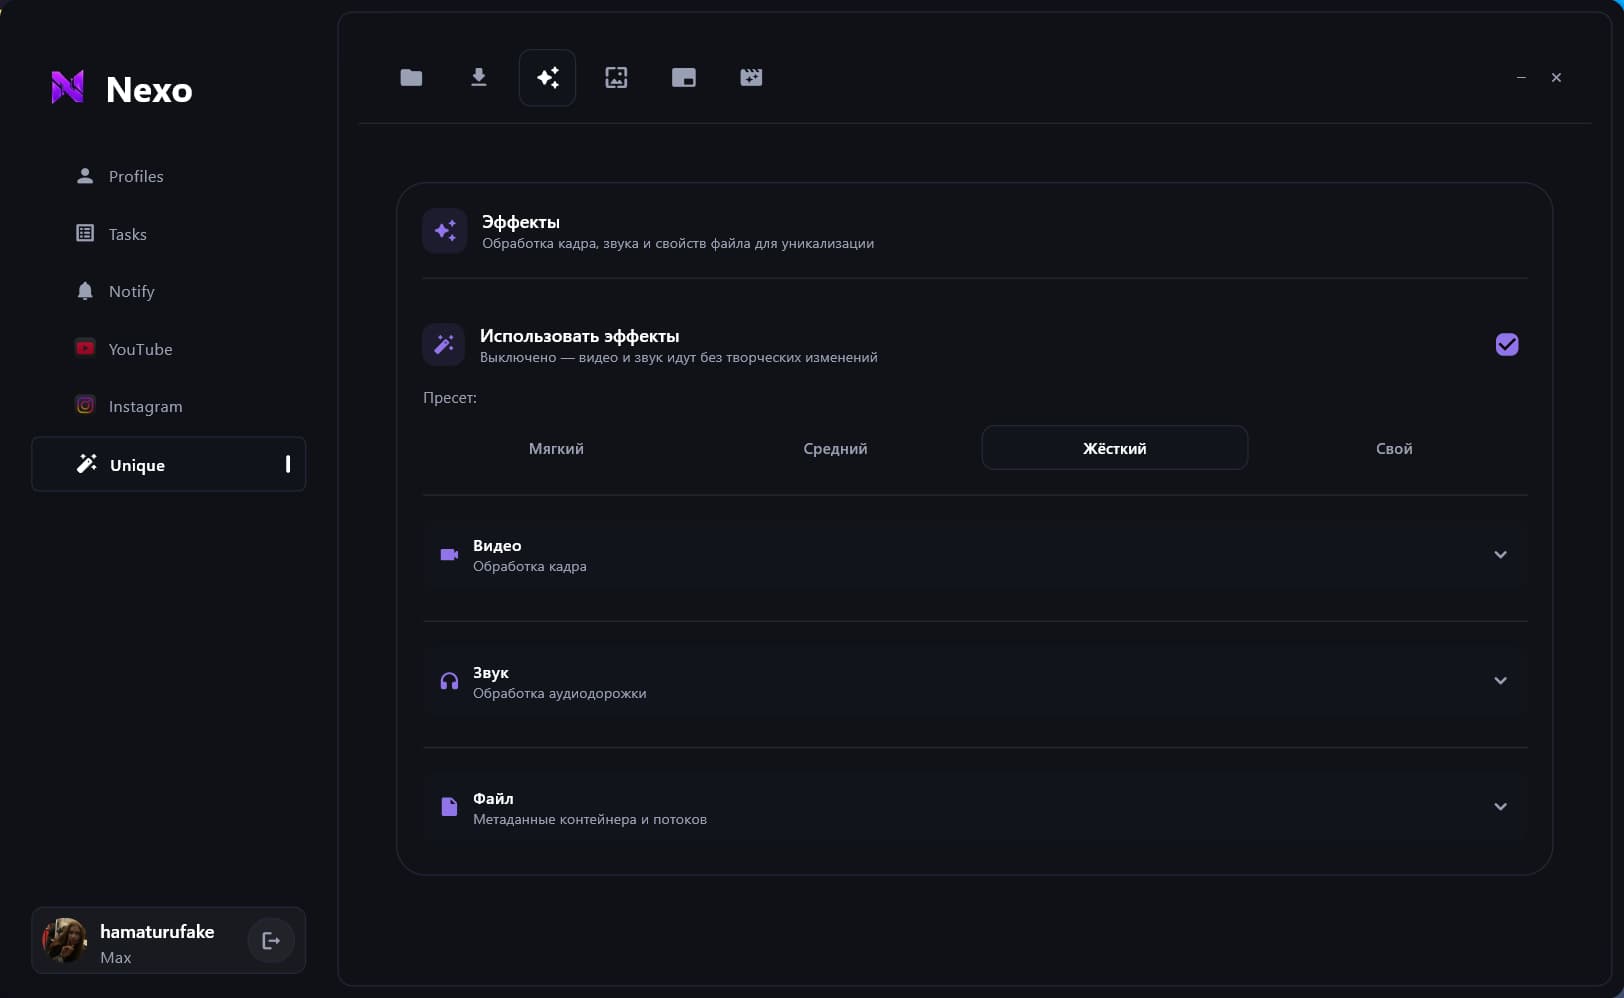Expand the Звук section chevron
Viewport: 1624px width, 998px height.
[x=1500, y=681]
